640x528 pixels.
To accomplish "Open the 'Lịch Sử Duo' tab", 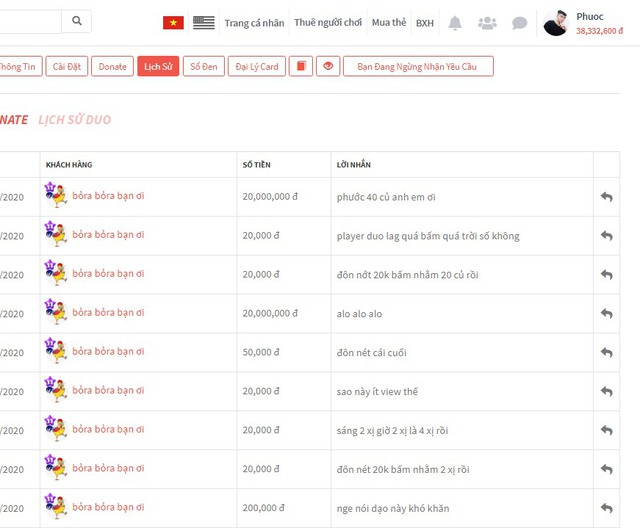I will click(74, 120).
